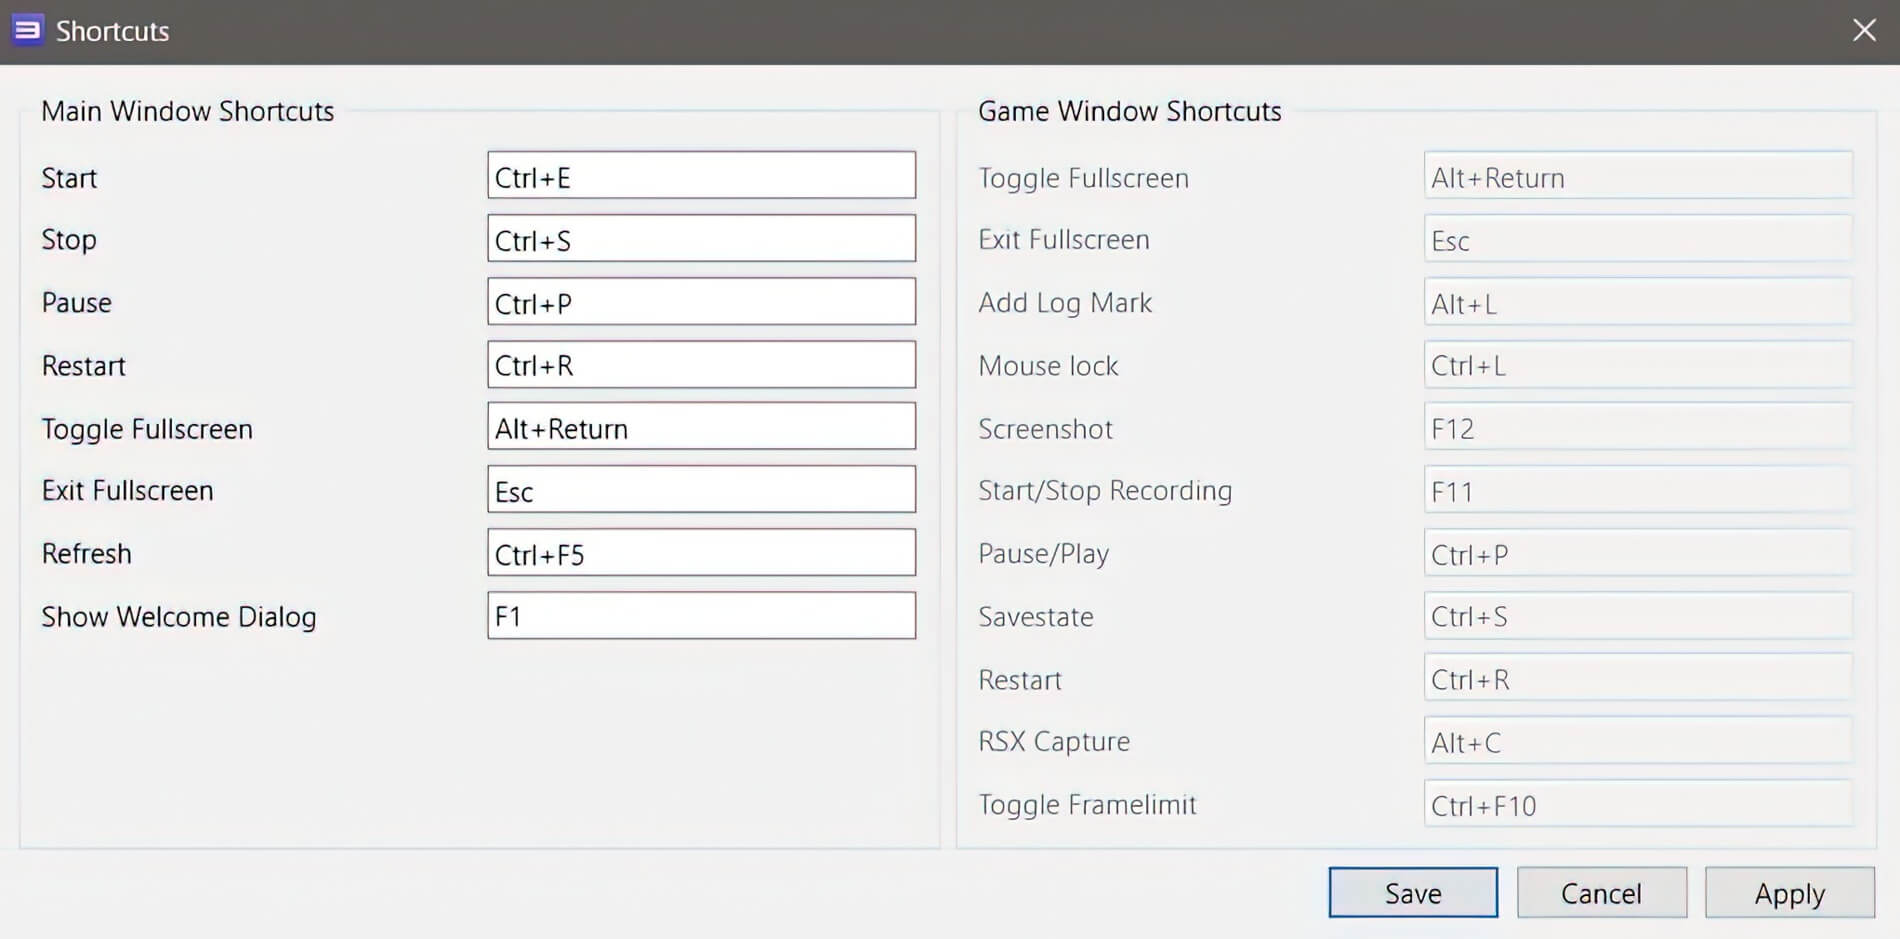Click the Mouse lock shortcut field
This screenshot has width=1900, height=939.
point(1638,364)
